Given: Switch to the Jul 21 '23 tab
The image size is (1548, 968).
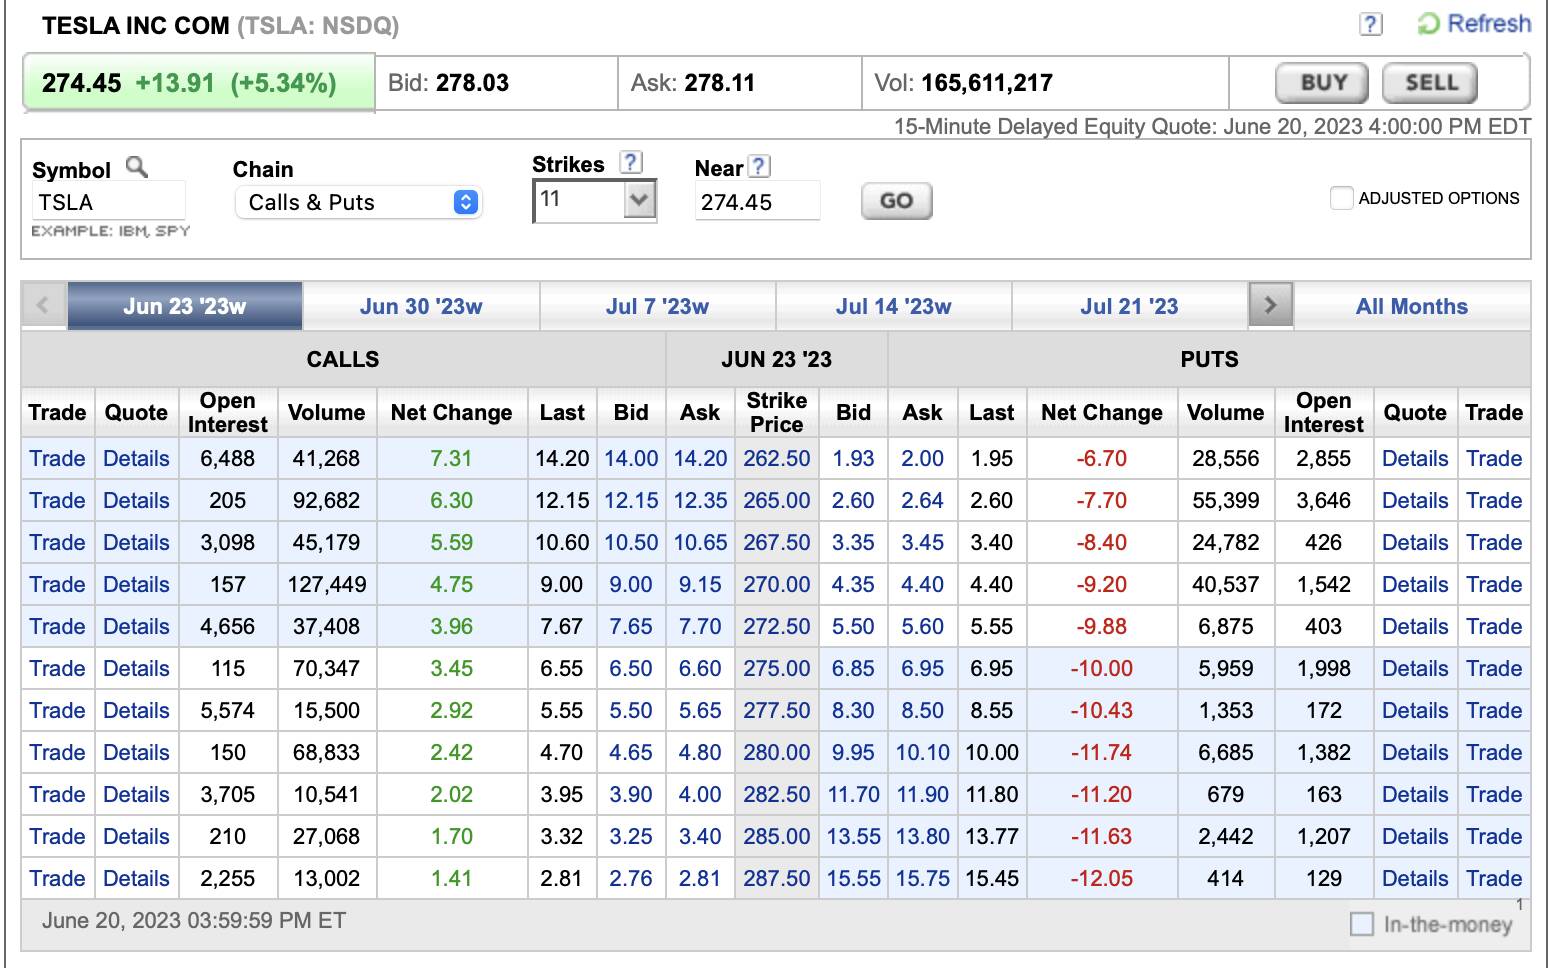Looking at the screenshot, I should pyautogui.click(x=1129, y=306).
